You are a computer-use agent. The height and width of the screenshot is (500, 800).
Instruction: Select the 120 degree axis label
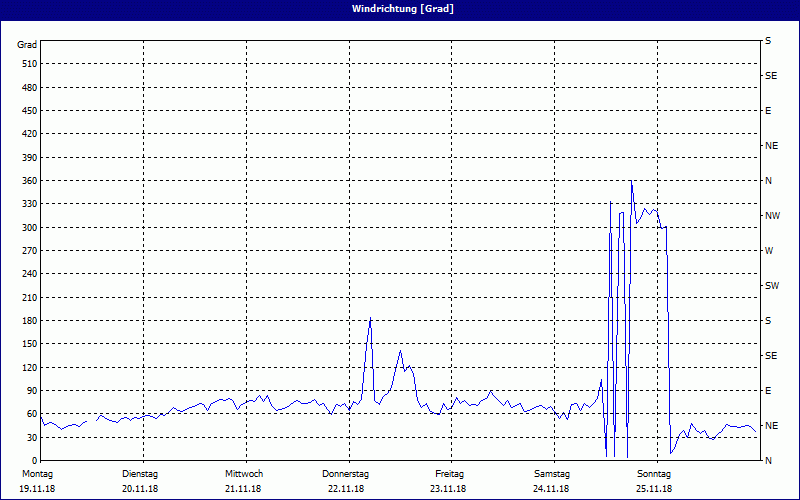coord(30,367)
